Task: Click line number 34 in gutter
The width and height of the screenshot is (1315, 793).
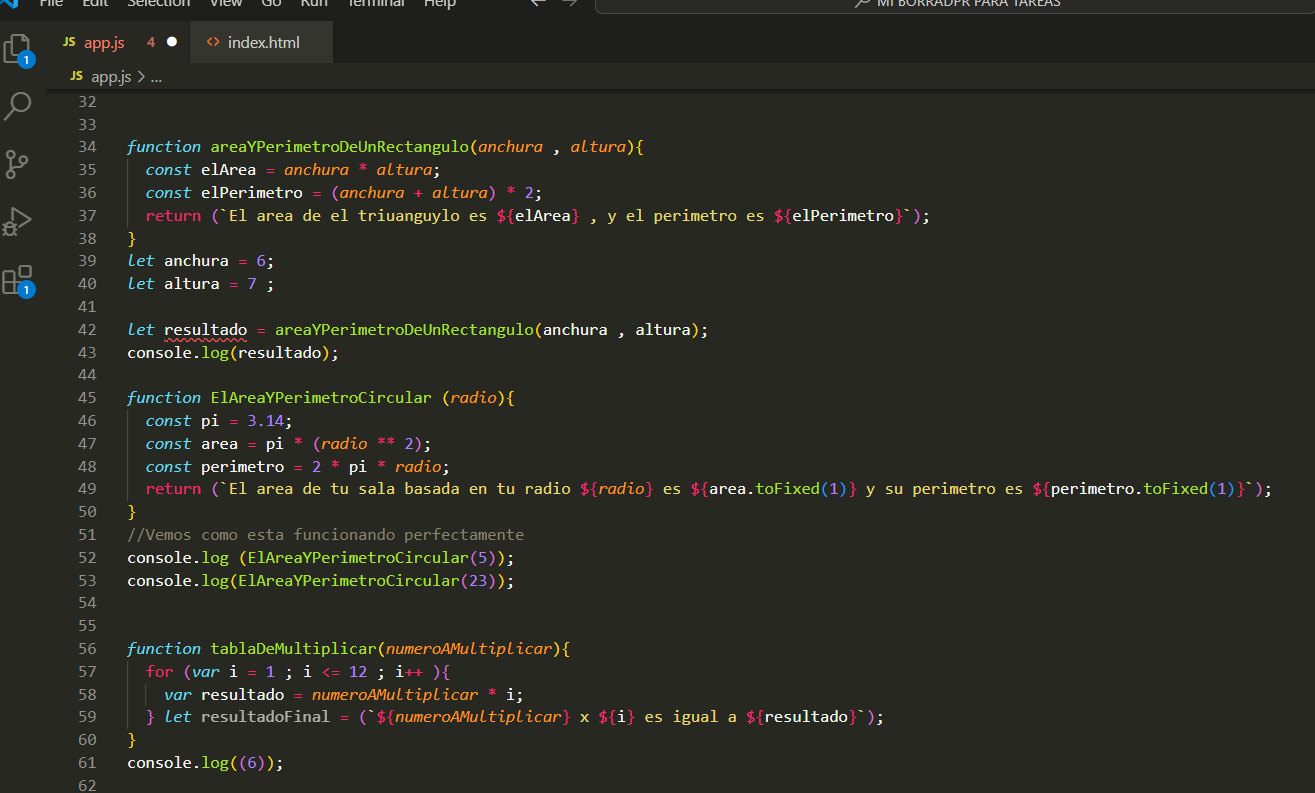Action: point(87,147)
